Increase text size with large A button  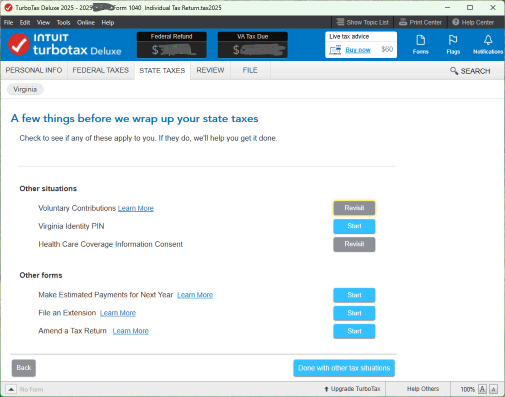482,389
